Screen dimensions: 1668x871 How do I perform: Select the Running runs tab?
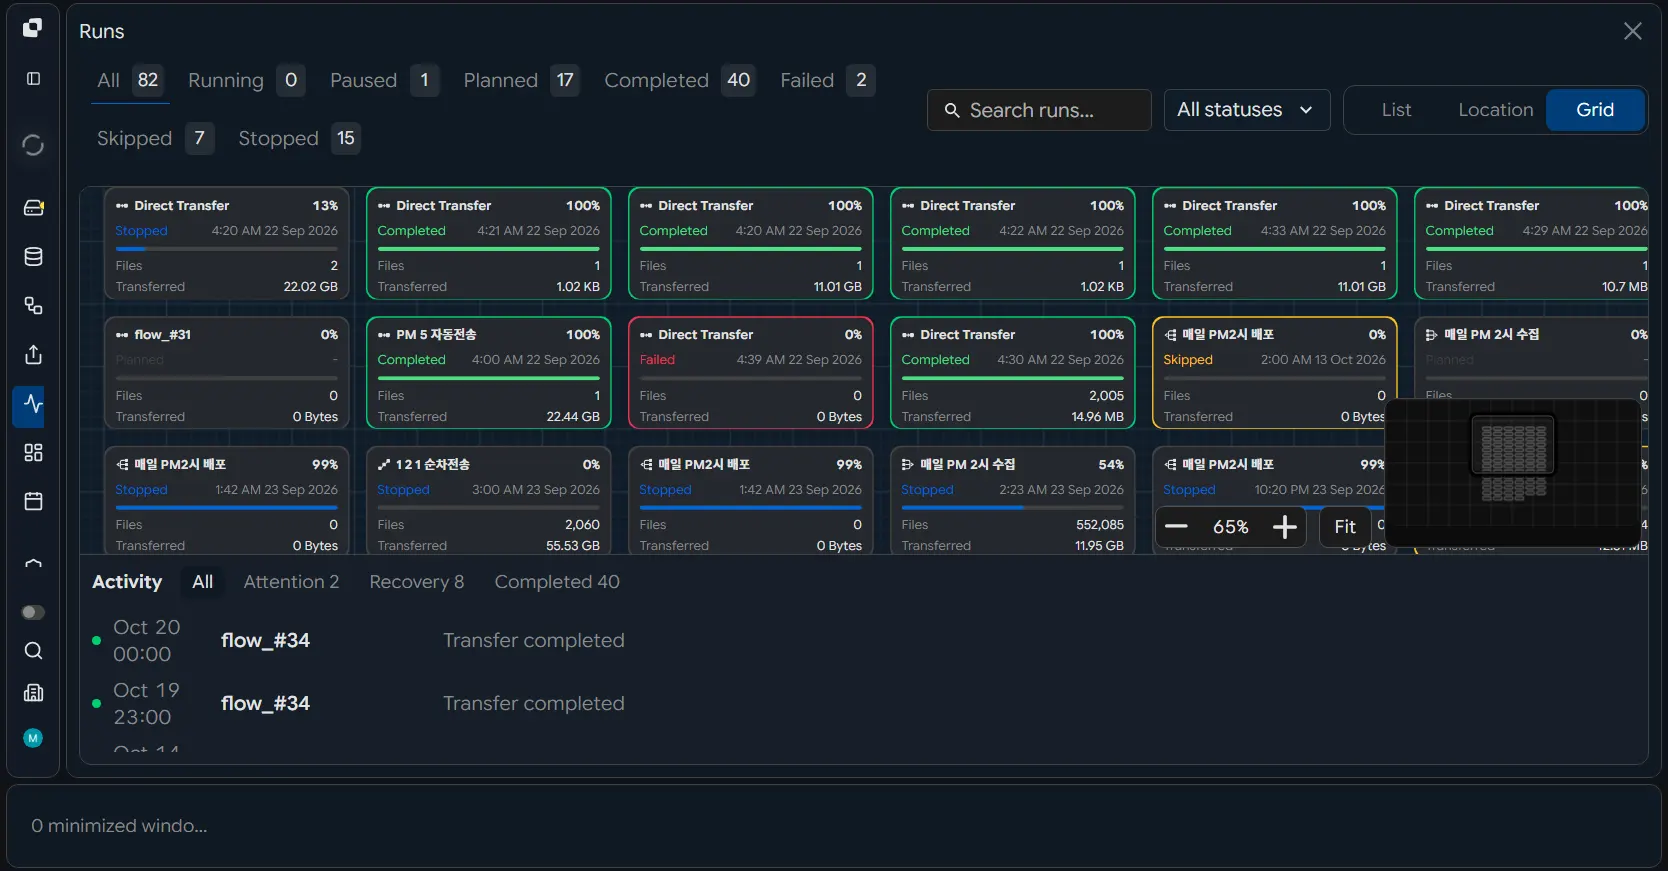(246, 80)
